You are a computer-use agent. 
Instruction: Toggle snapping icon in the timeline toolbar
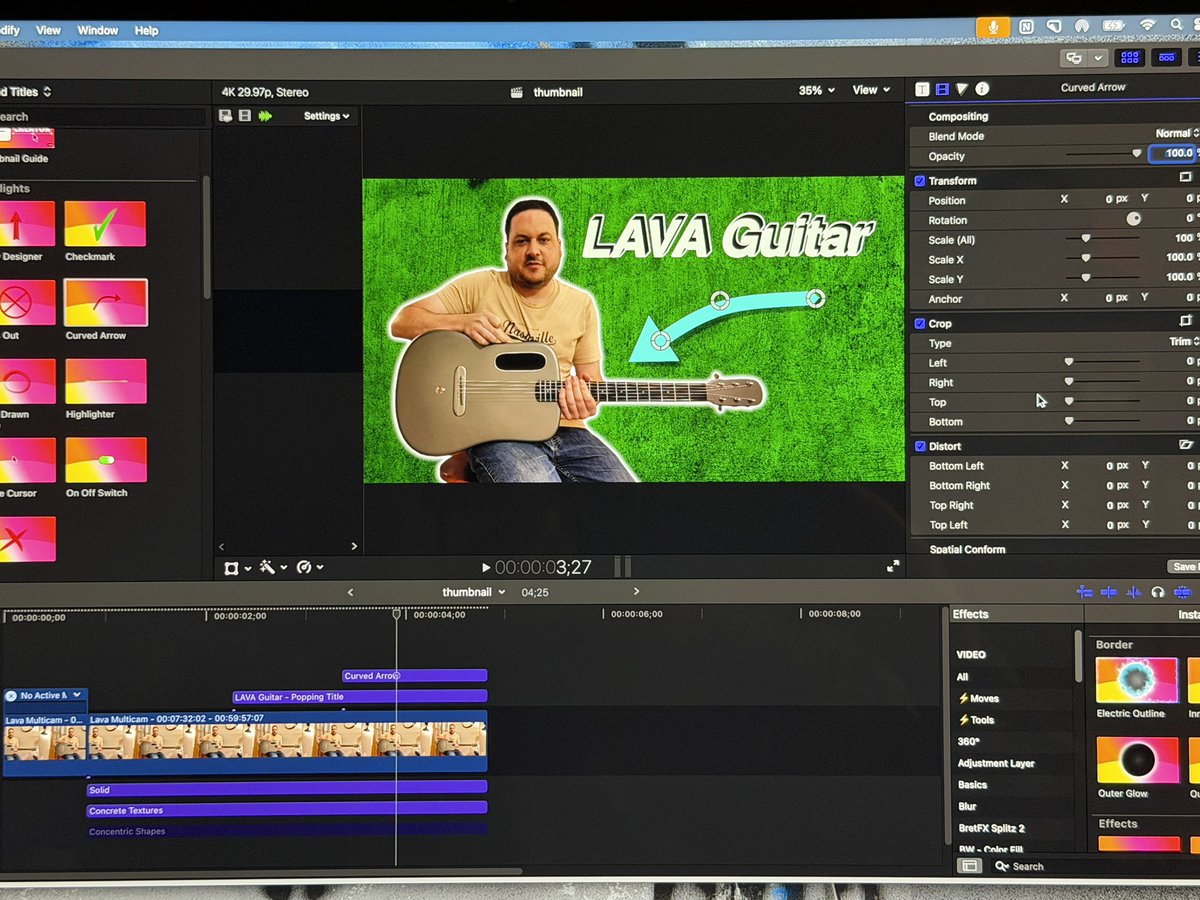1183,592
